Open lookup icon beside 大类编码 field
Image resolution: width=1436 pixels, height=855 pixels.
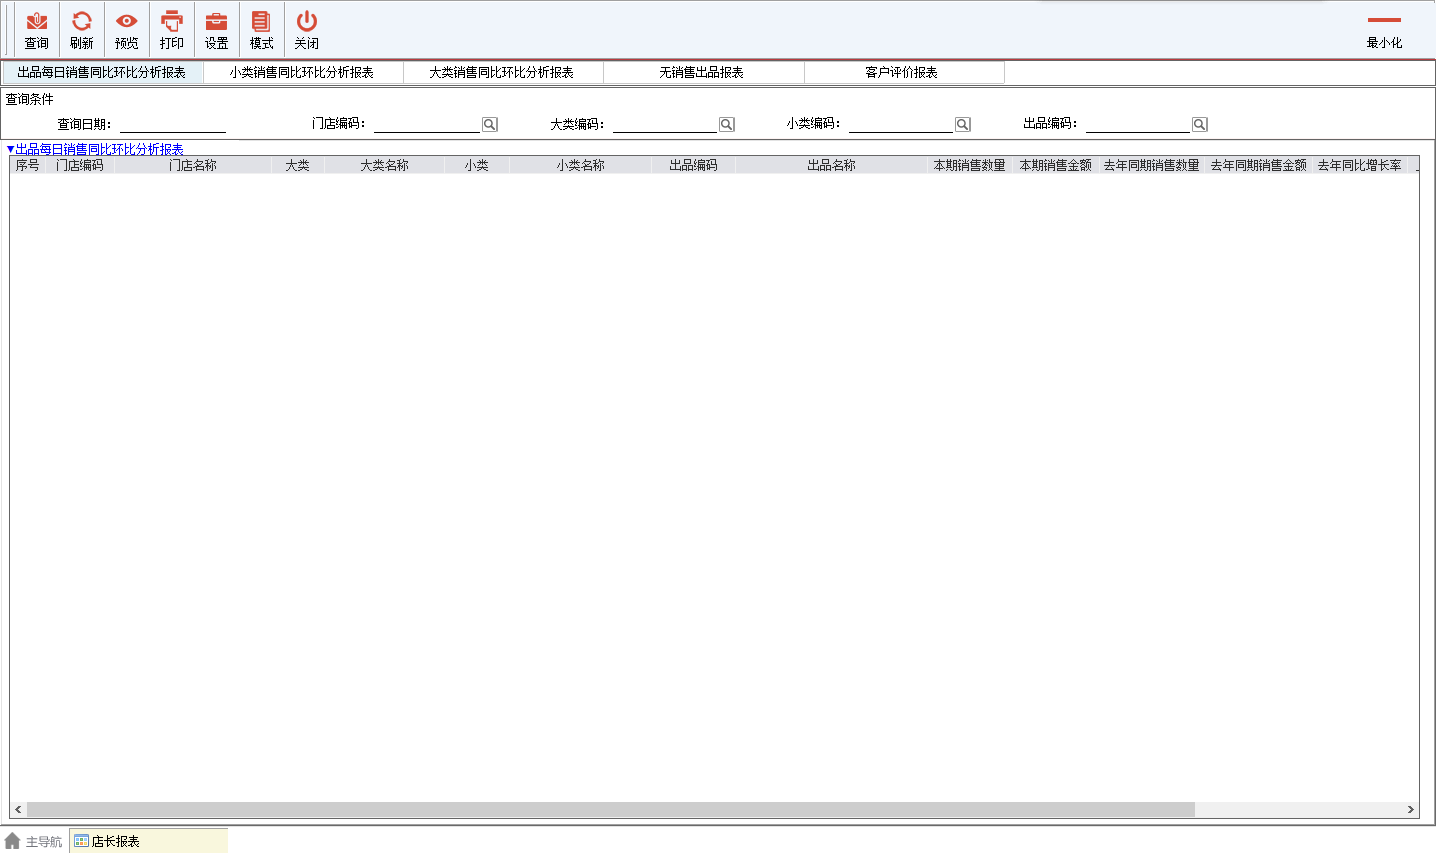click(x=727, y=124)
